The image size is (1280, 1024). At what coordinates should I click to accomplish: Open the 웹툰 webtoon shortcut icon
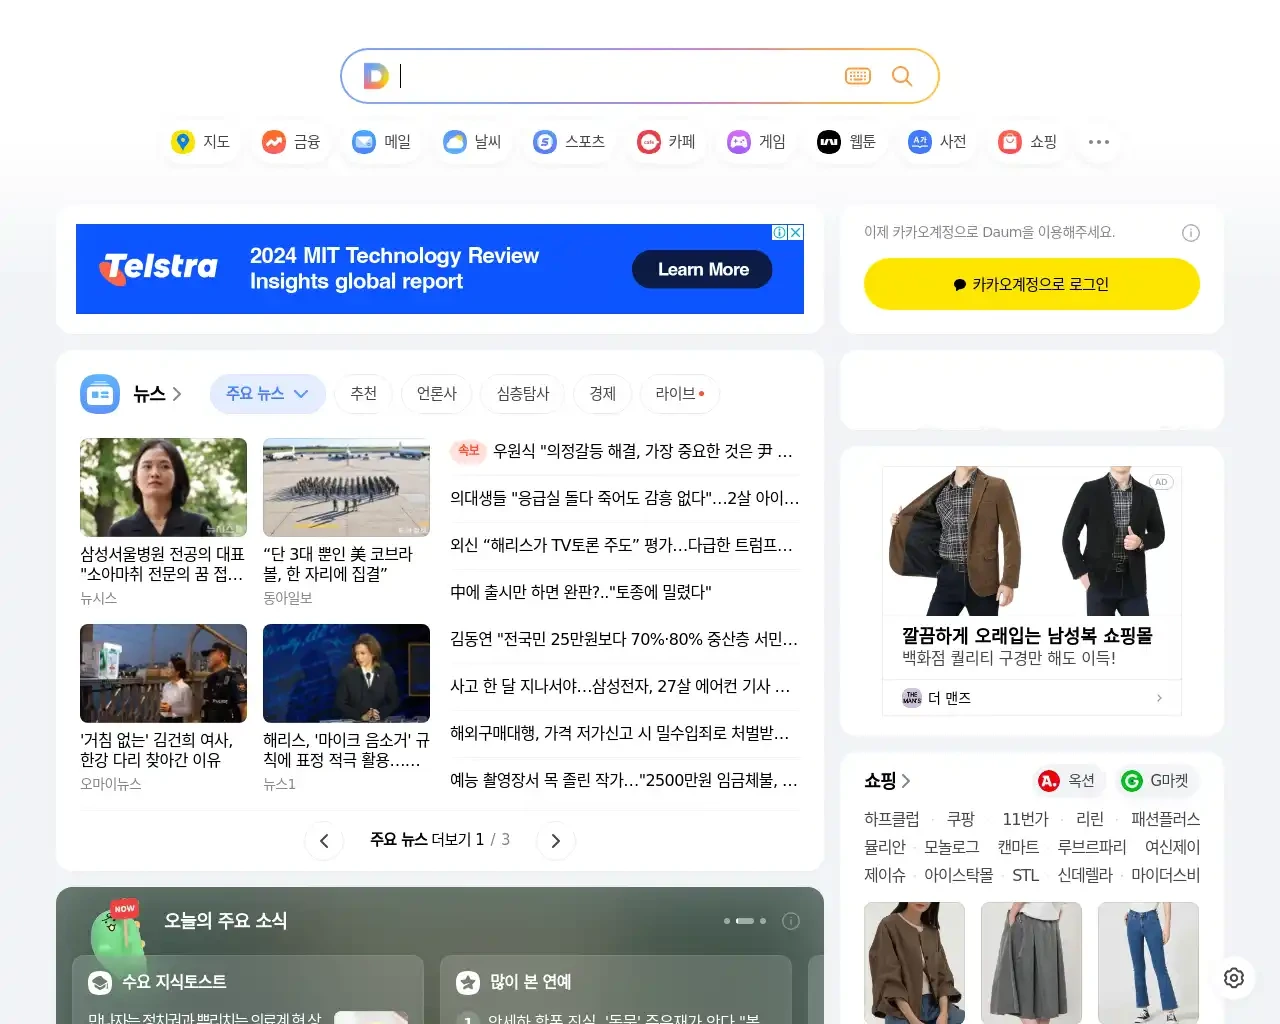(829, 142)
